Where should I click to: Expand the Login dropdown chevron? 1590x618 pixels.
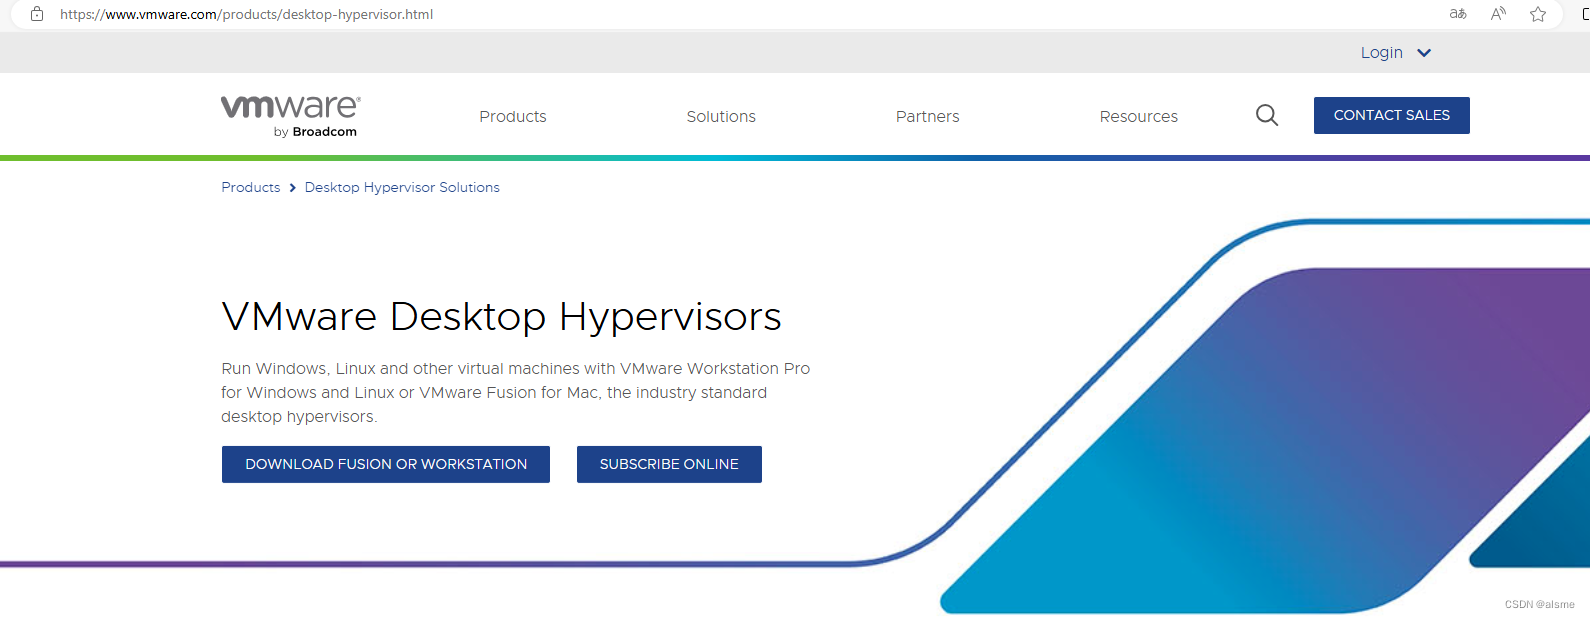coord(1424,53)
